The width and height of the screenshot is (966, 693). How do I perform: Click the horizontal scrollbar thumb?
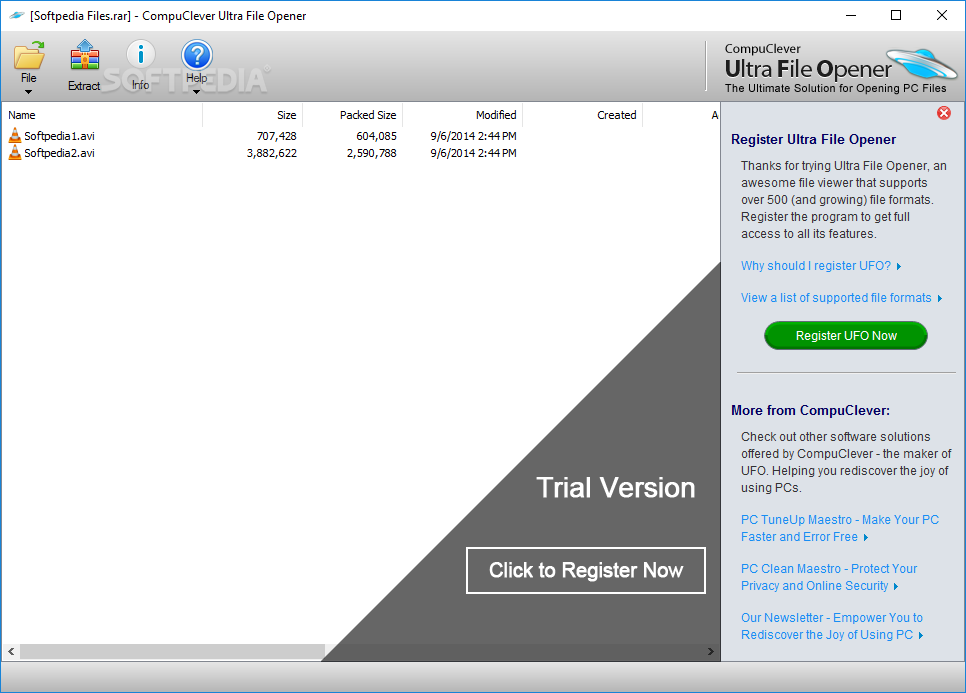pos(172,651)
